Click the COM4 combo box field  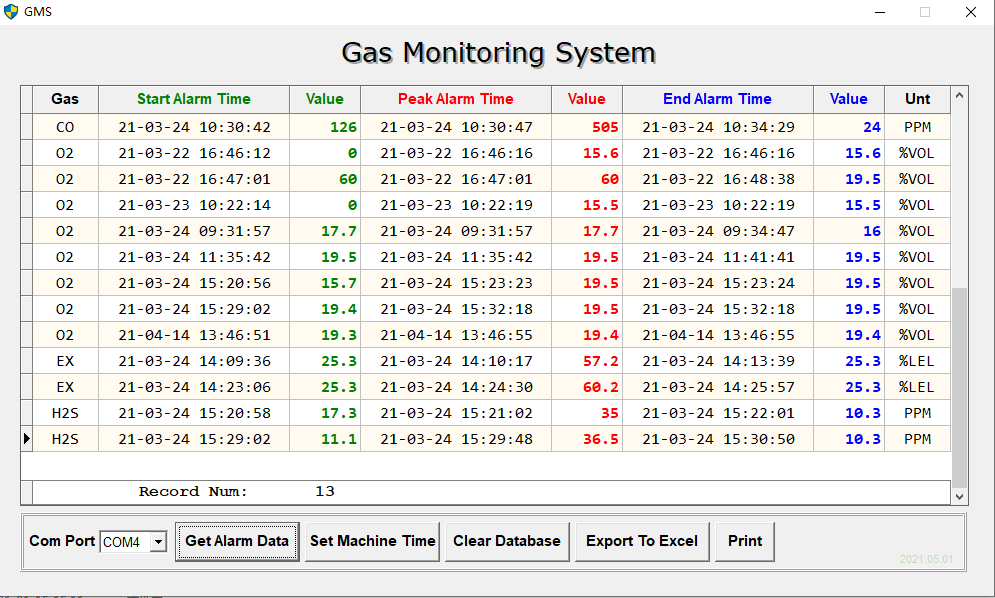click(123, 542)
